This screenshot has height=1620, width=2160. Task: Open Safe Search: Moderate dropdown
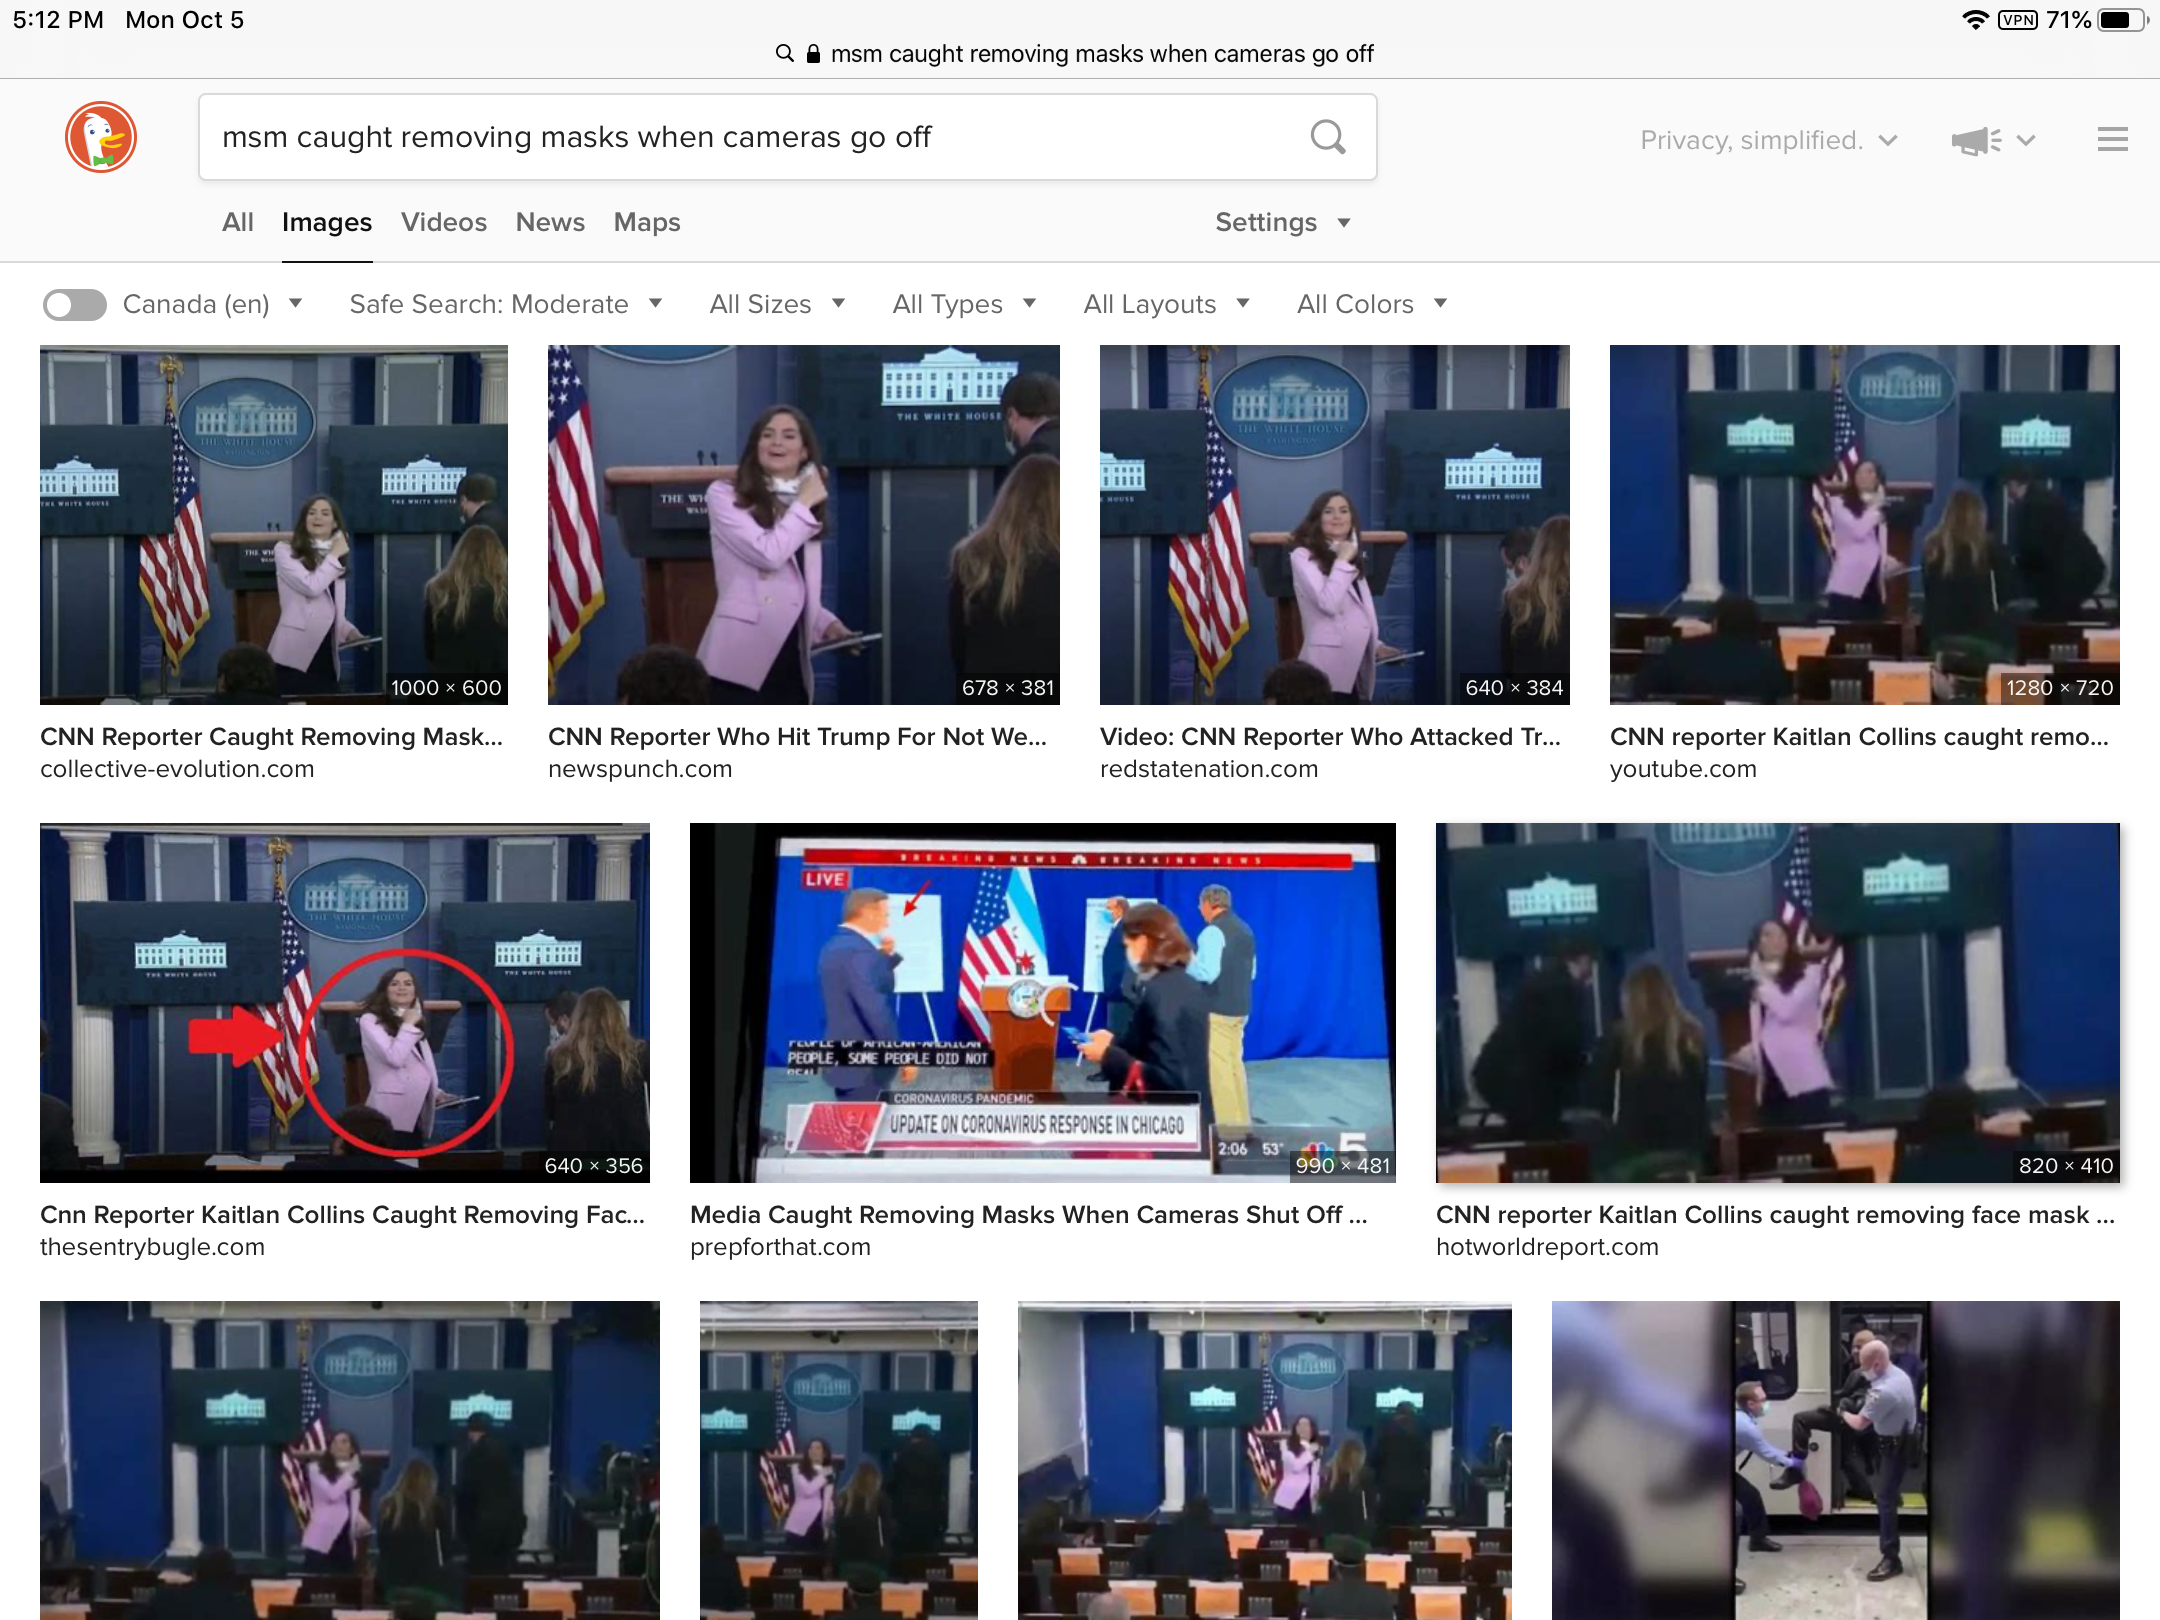[505, 304]
